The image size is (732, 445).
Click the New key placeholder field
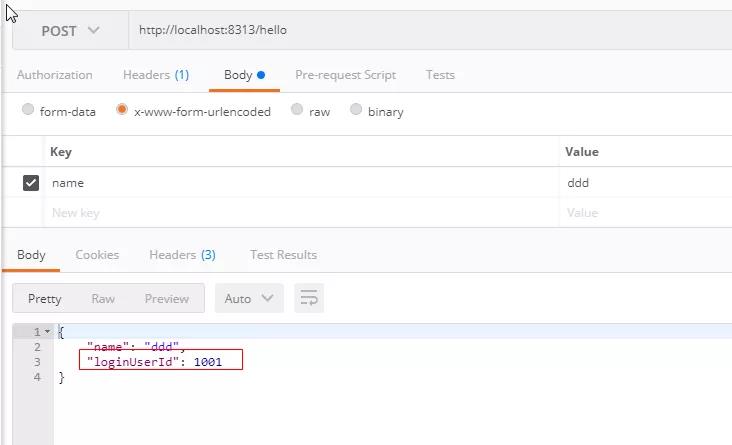[x=302, y=213]
